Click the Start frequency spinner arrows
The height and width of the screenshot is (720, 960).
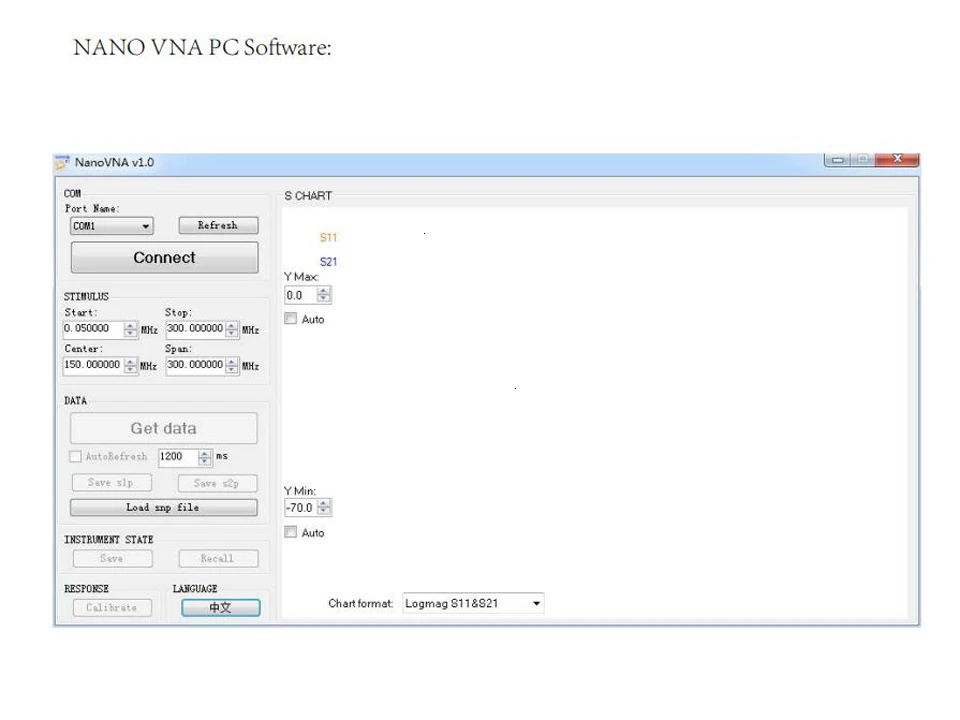(130, 329)
